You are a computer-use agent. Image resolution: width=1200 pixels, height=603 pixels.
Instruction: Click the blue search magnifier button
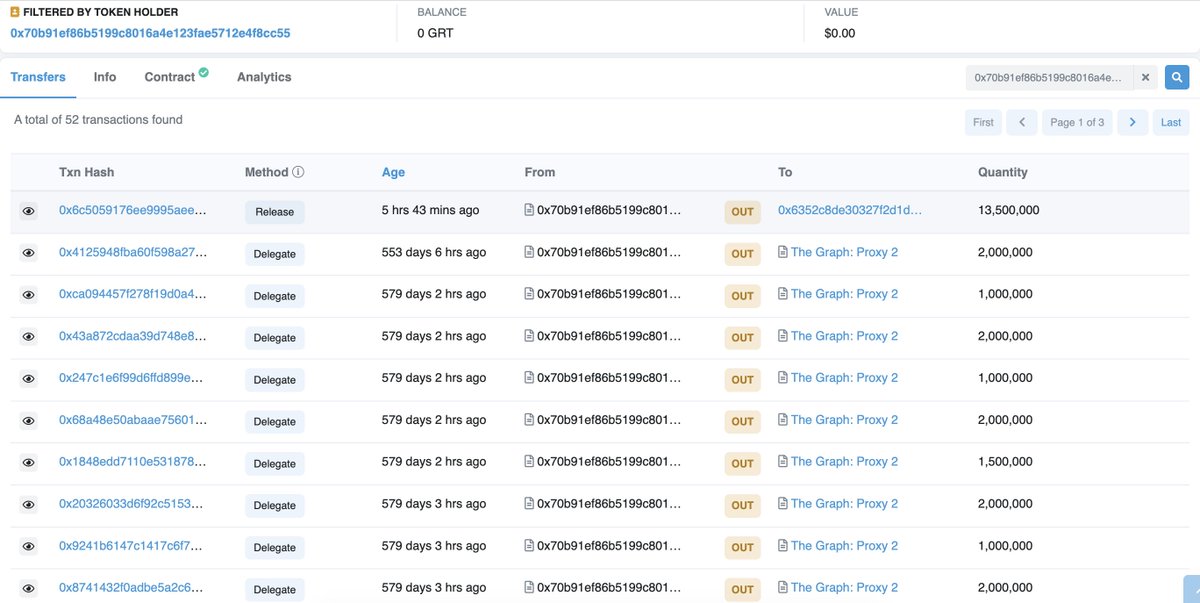pos(1177,77)
